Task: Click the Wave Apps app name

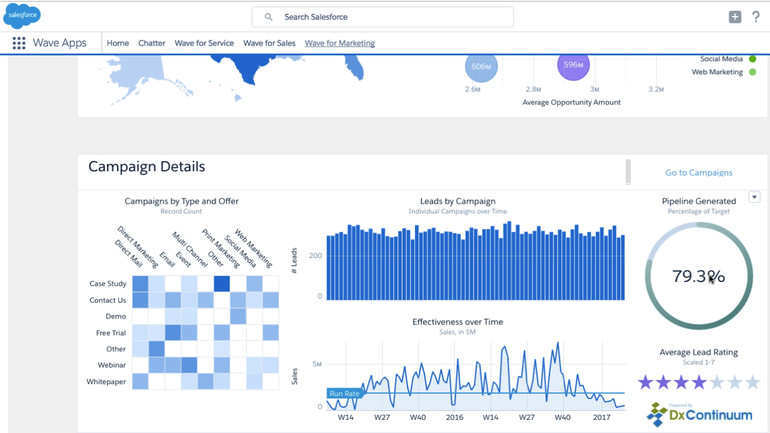Action: 59,43
